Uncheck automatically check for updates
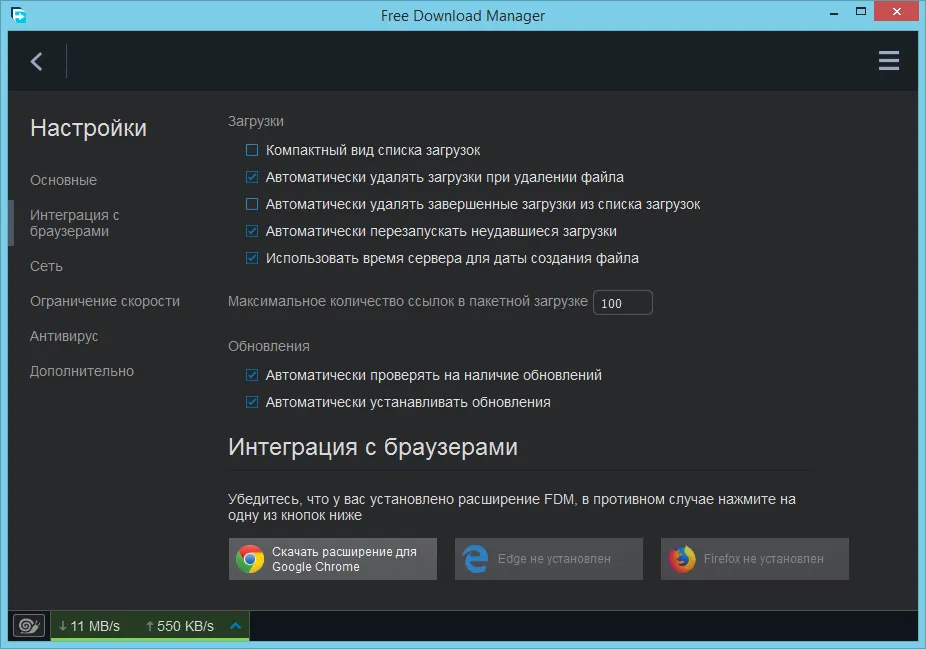Image resolution: width=926 pixels, height=649 pixels. pyautogui.click(x=252, y=375)
